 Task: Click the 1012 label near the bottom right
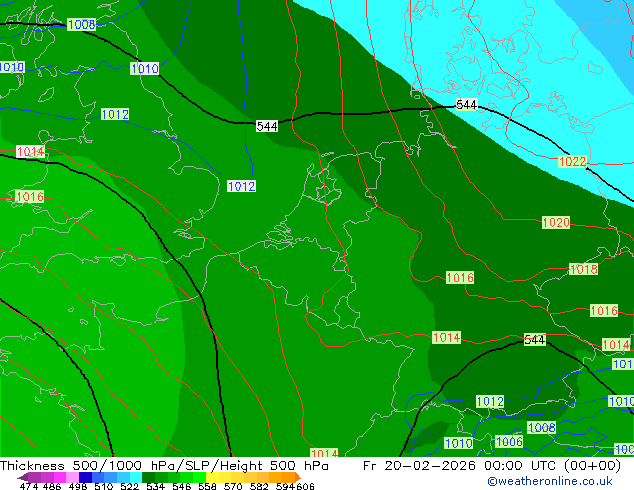(490, 401)
